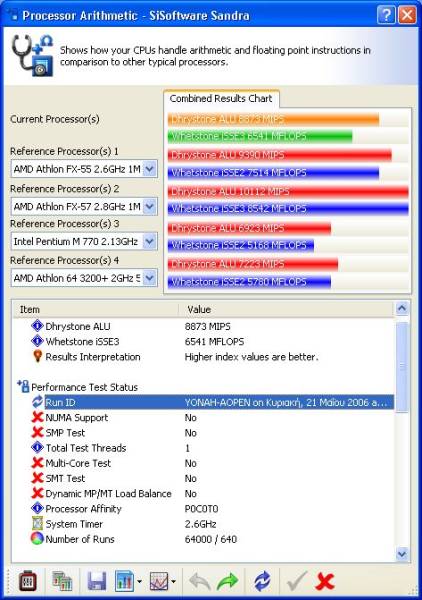This screenshot has width=422, height=600.
Task: Click the blue refresh arrows in toolbar
Action: pyautogui.click(x=262, y=581)
